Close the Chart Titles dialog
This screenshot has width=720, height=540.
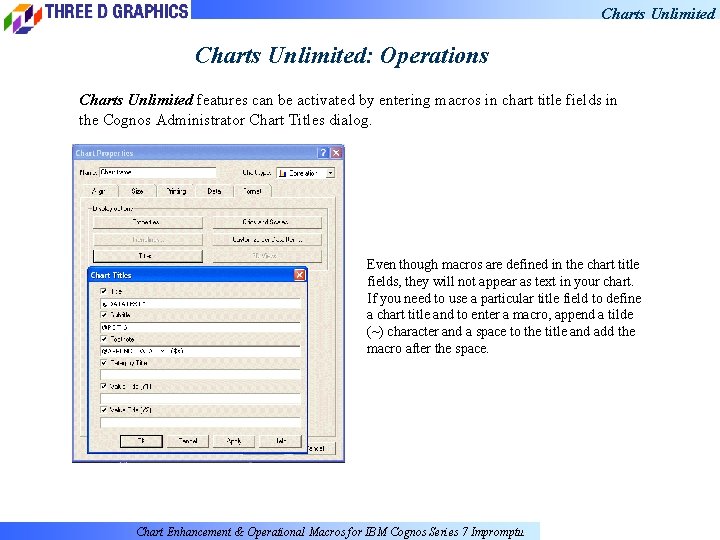(x=299, y=275)
